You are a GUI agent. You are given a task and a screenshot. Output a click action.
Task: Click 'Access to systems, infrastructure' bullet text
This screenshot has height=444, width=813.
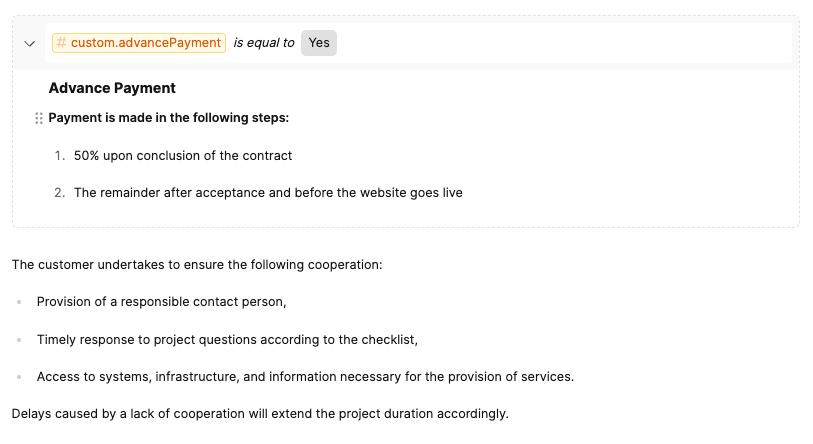tap(304, 377)
